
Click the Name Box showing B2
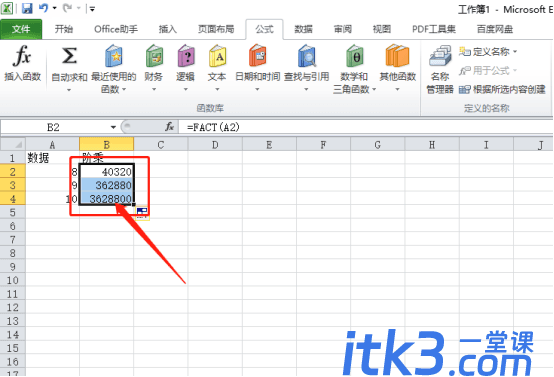pyautogui.click(x=54, y=127)
